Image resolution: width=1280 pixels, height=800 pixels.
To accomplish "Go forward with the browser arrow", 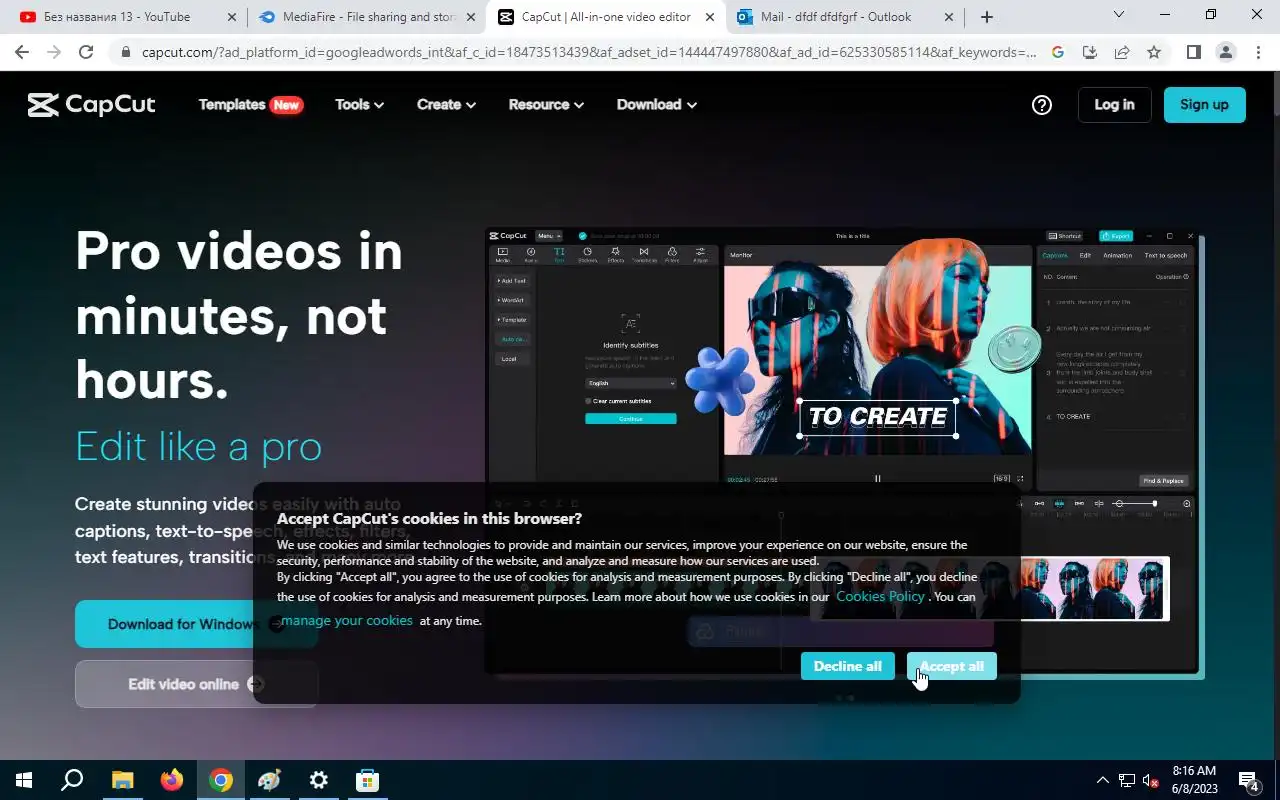I will point(54,52).
